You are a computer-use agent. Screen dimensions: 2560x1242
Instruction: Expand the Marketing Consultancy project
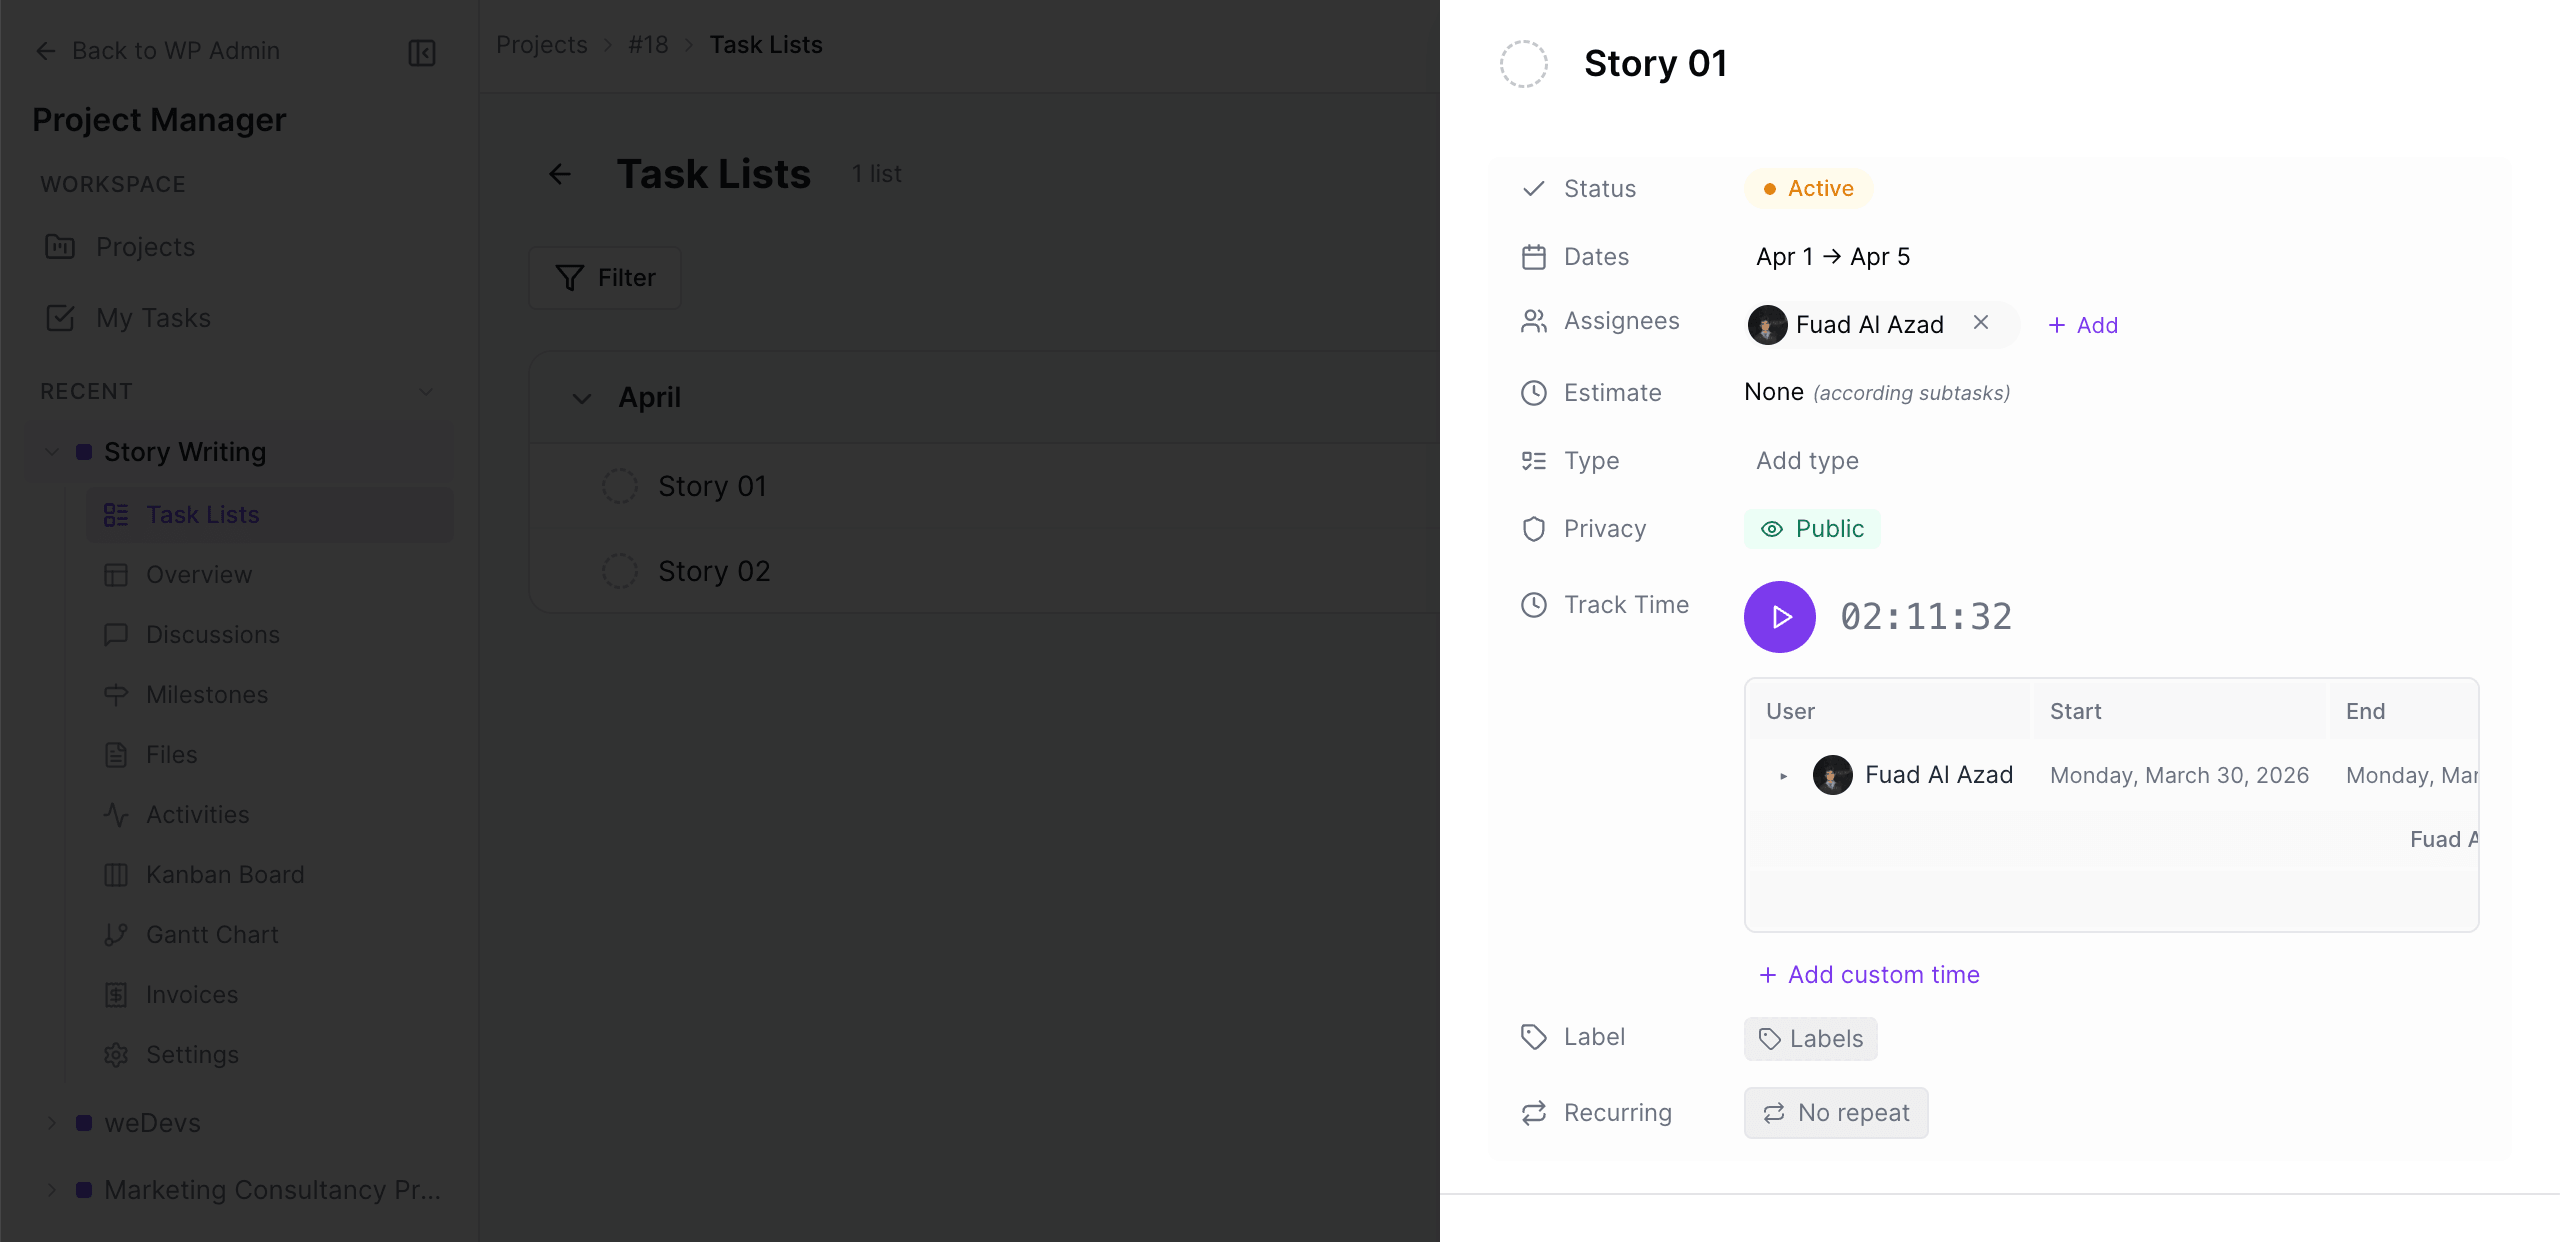52,1189
